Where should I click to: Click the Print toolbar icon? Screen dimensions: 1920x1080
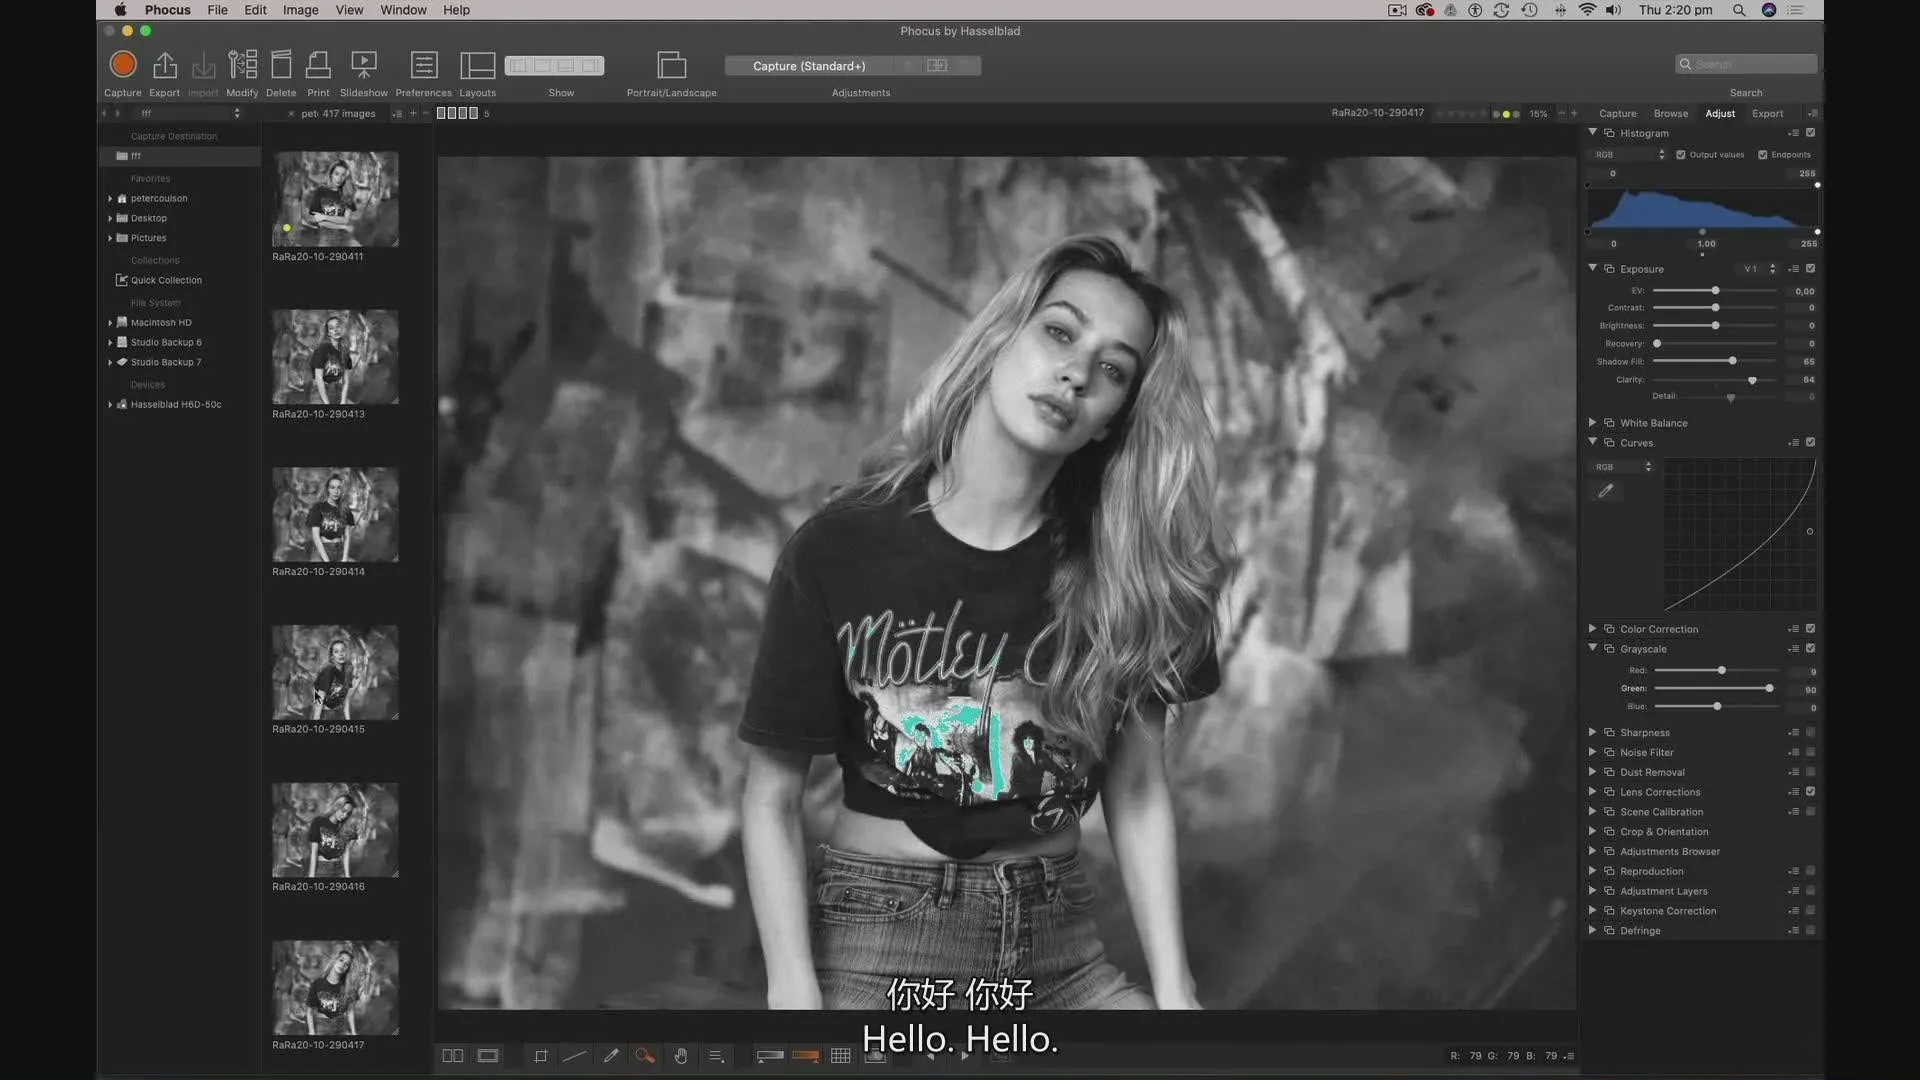tap(318, 65)
